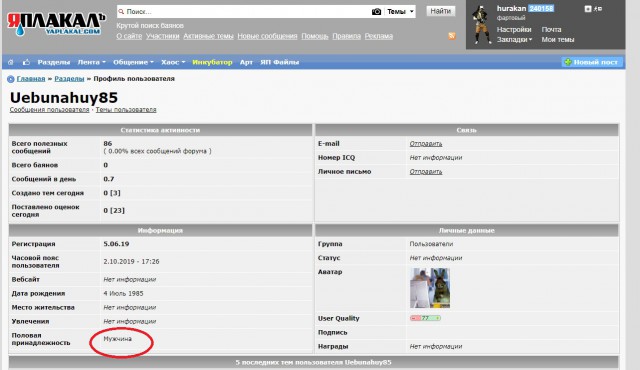
Task: Click the Найти search button
Action: pyautogui.click(x=440, y=11)
